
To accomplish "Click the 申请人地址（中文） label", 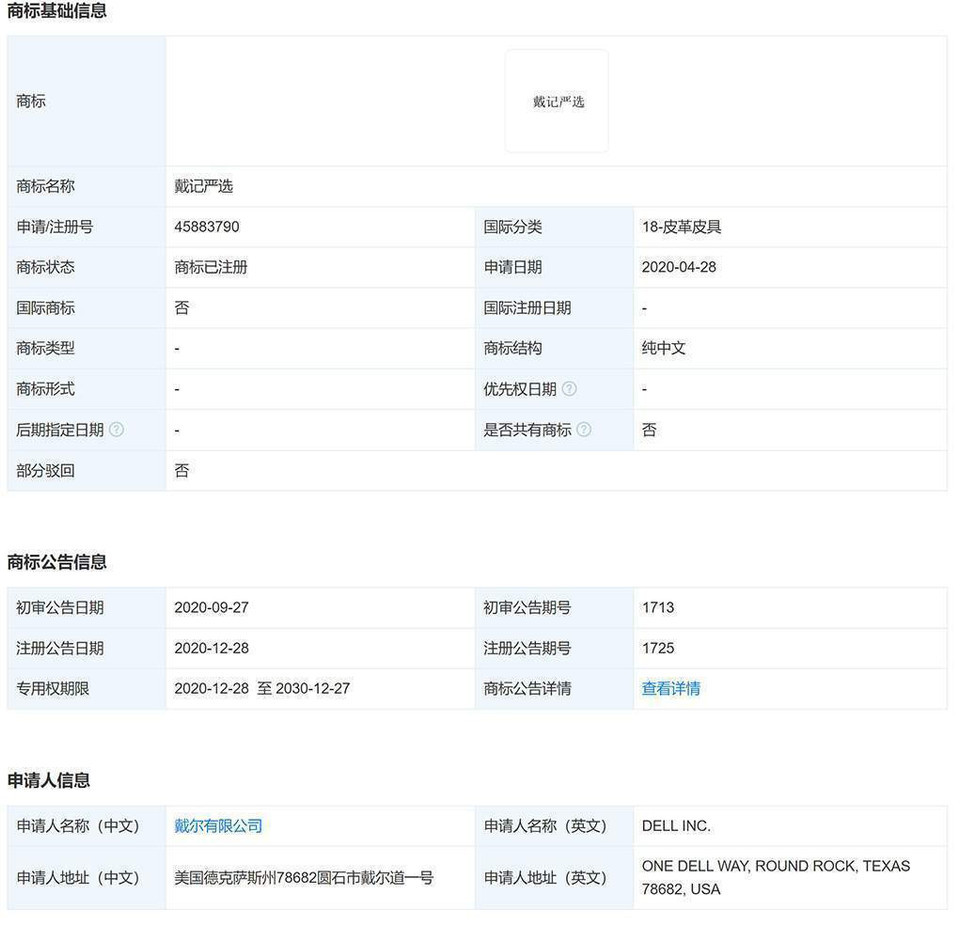I will [78, 878].
